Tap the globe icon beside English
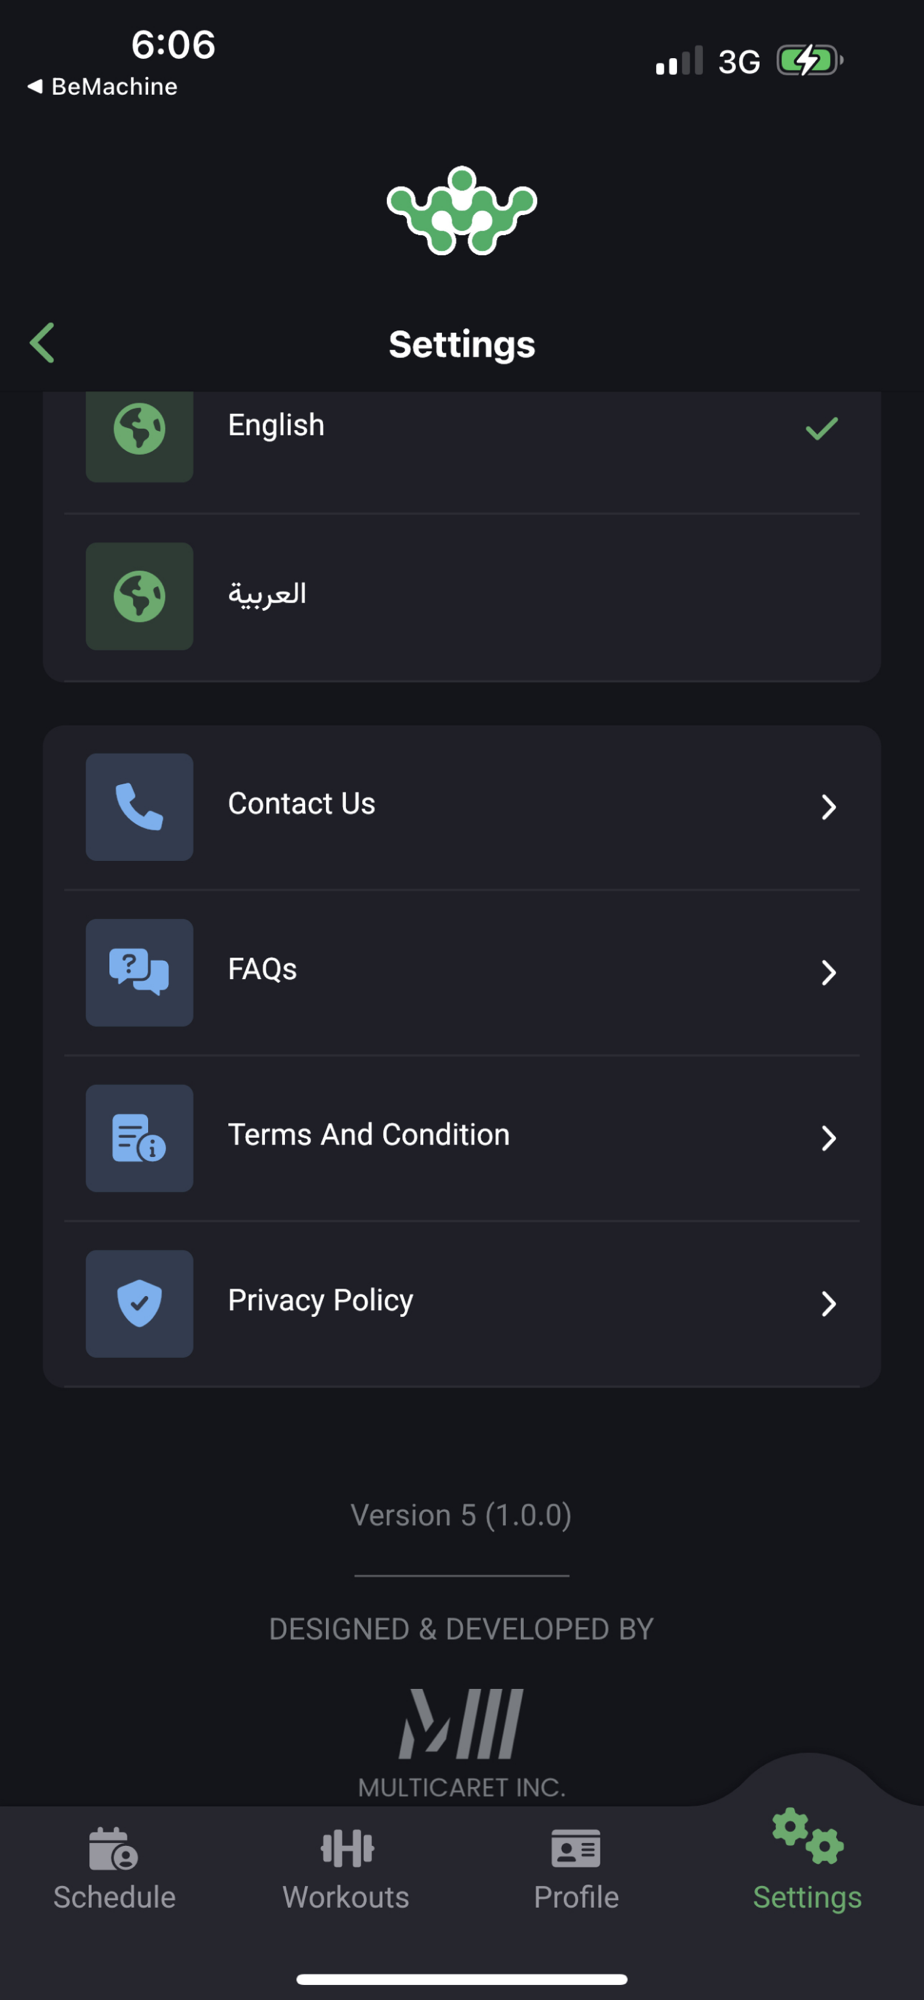Image resolution: width=924 pixels, height=2000 pixels. [139, 430]
